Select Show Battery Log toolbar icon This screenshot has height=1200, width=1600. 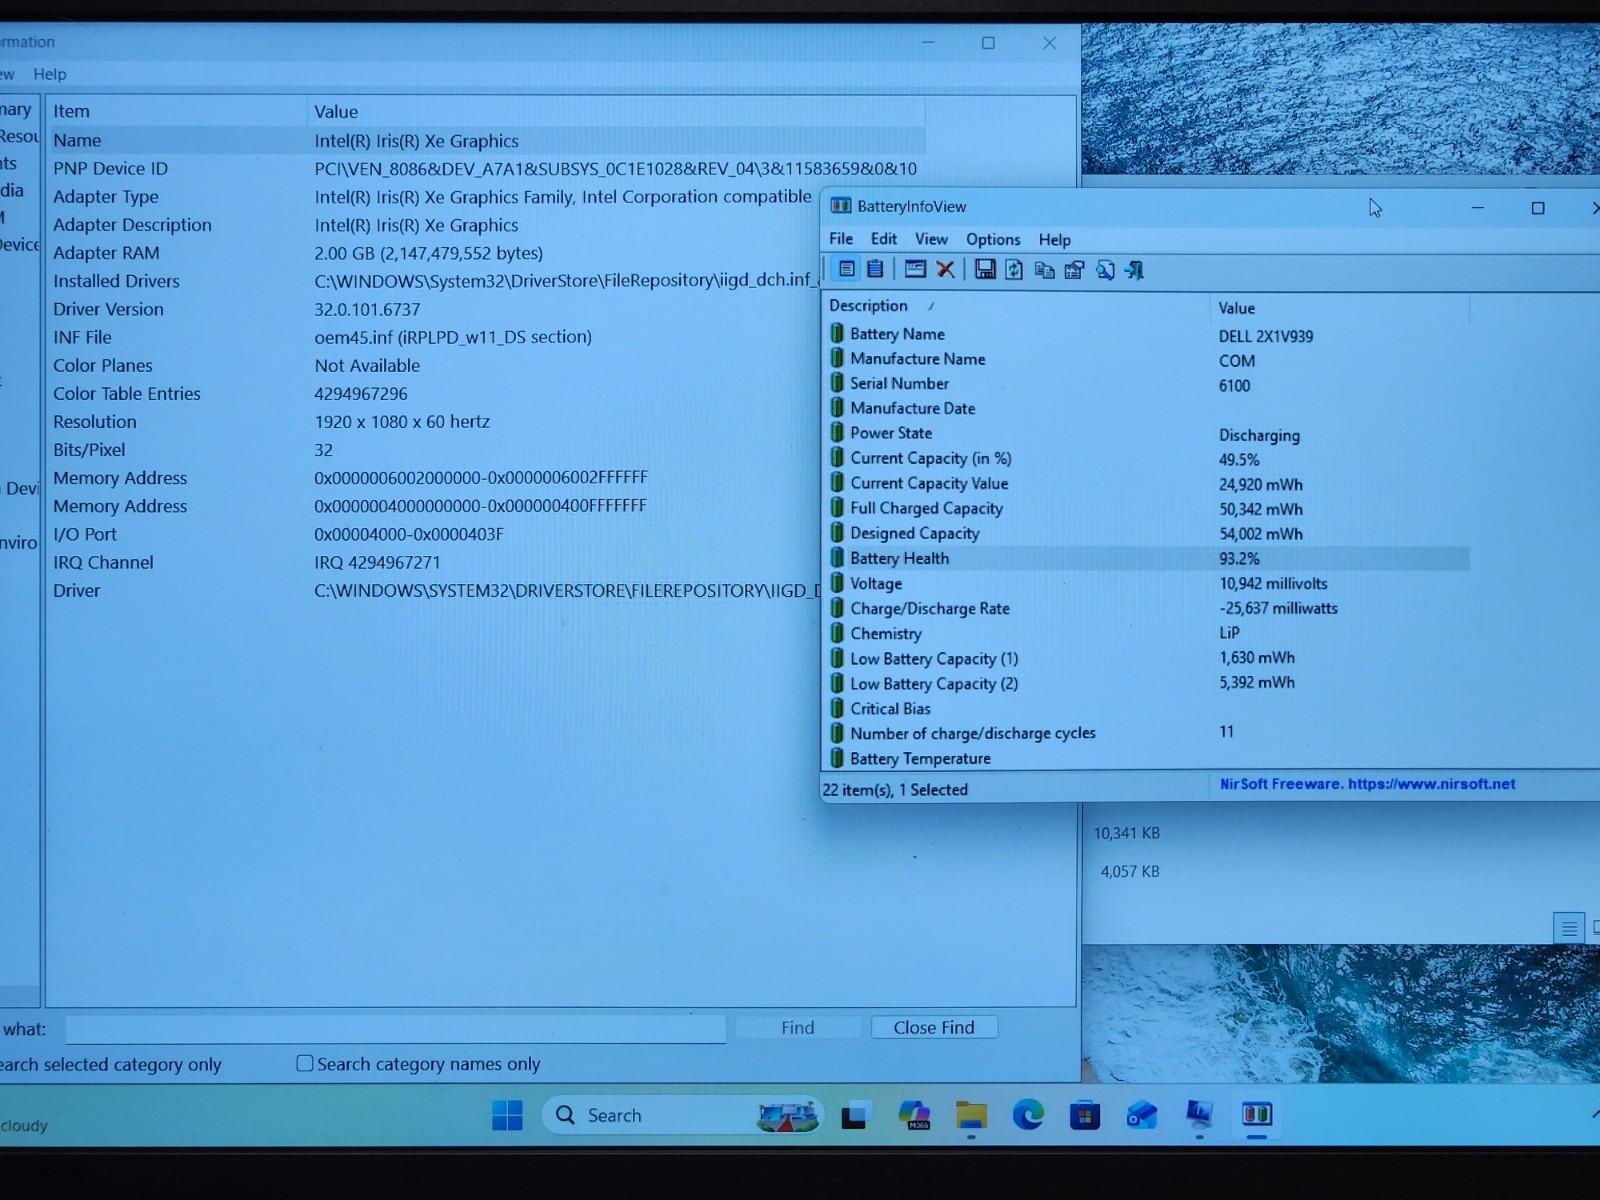(875, 269)
